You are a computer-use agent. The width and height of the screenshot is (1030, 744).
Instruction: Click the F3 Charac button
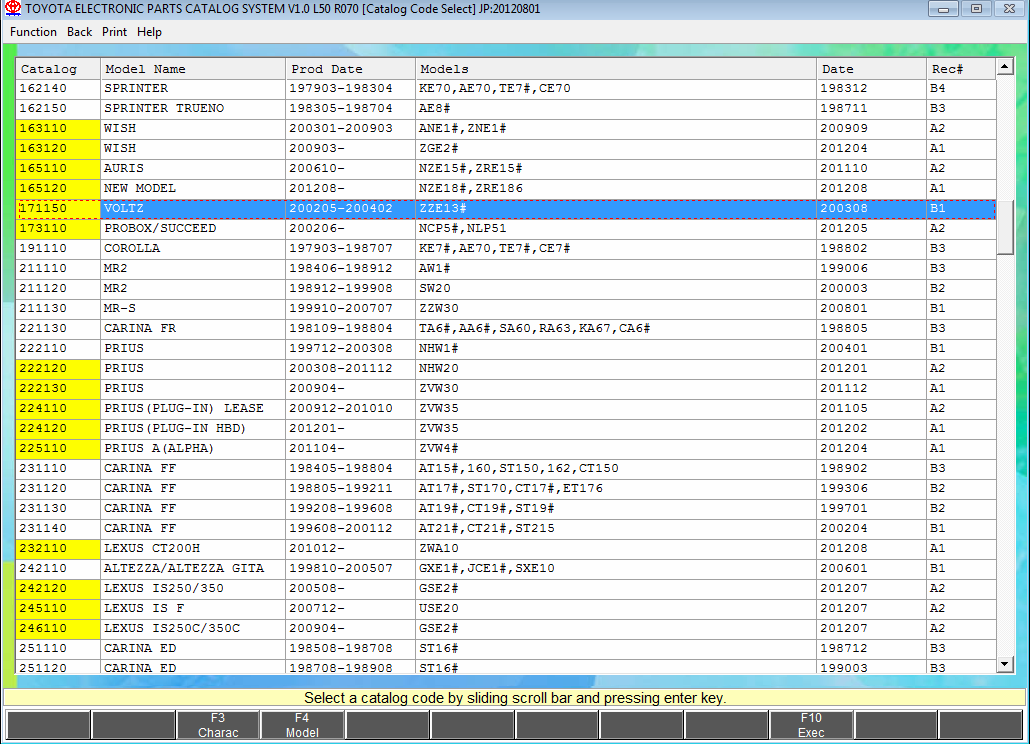point(218,725)
